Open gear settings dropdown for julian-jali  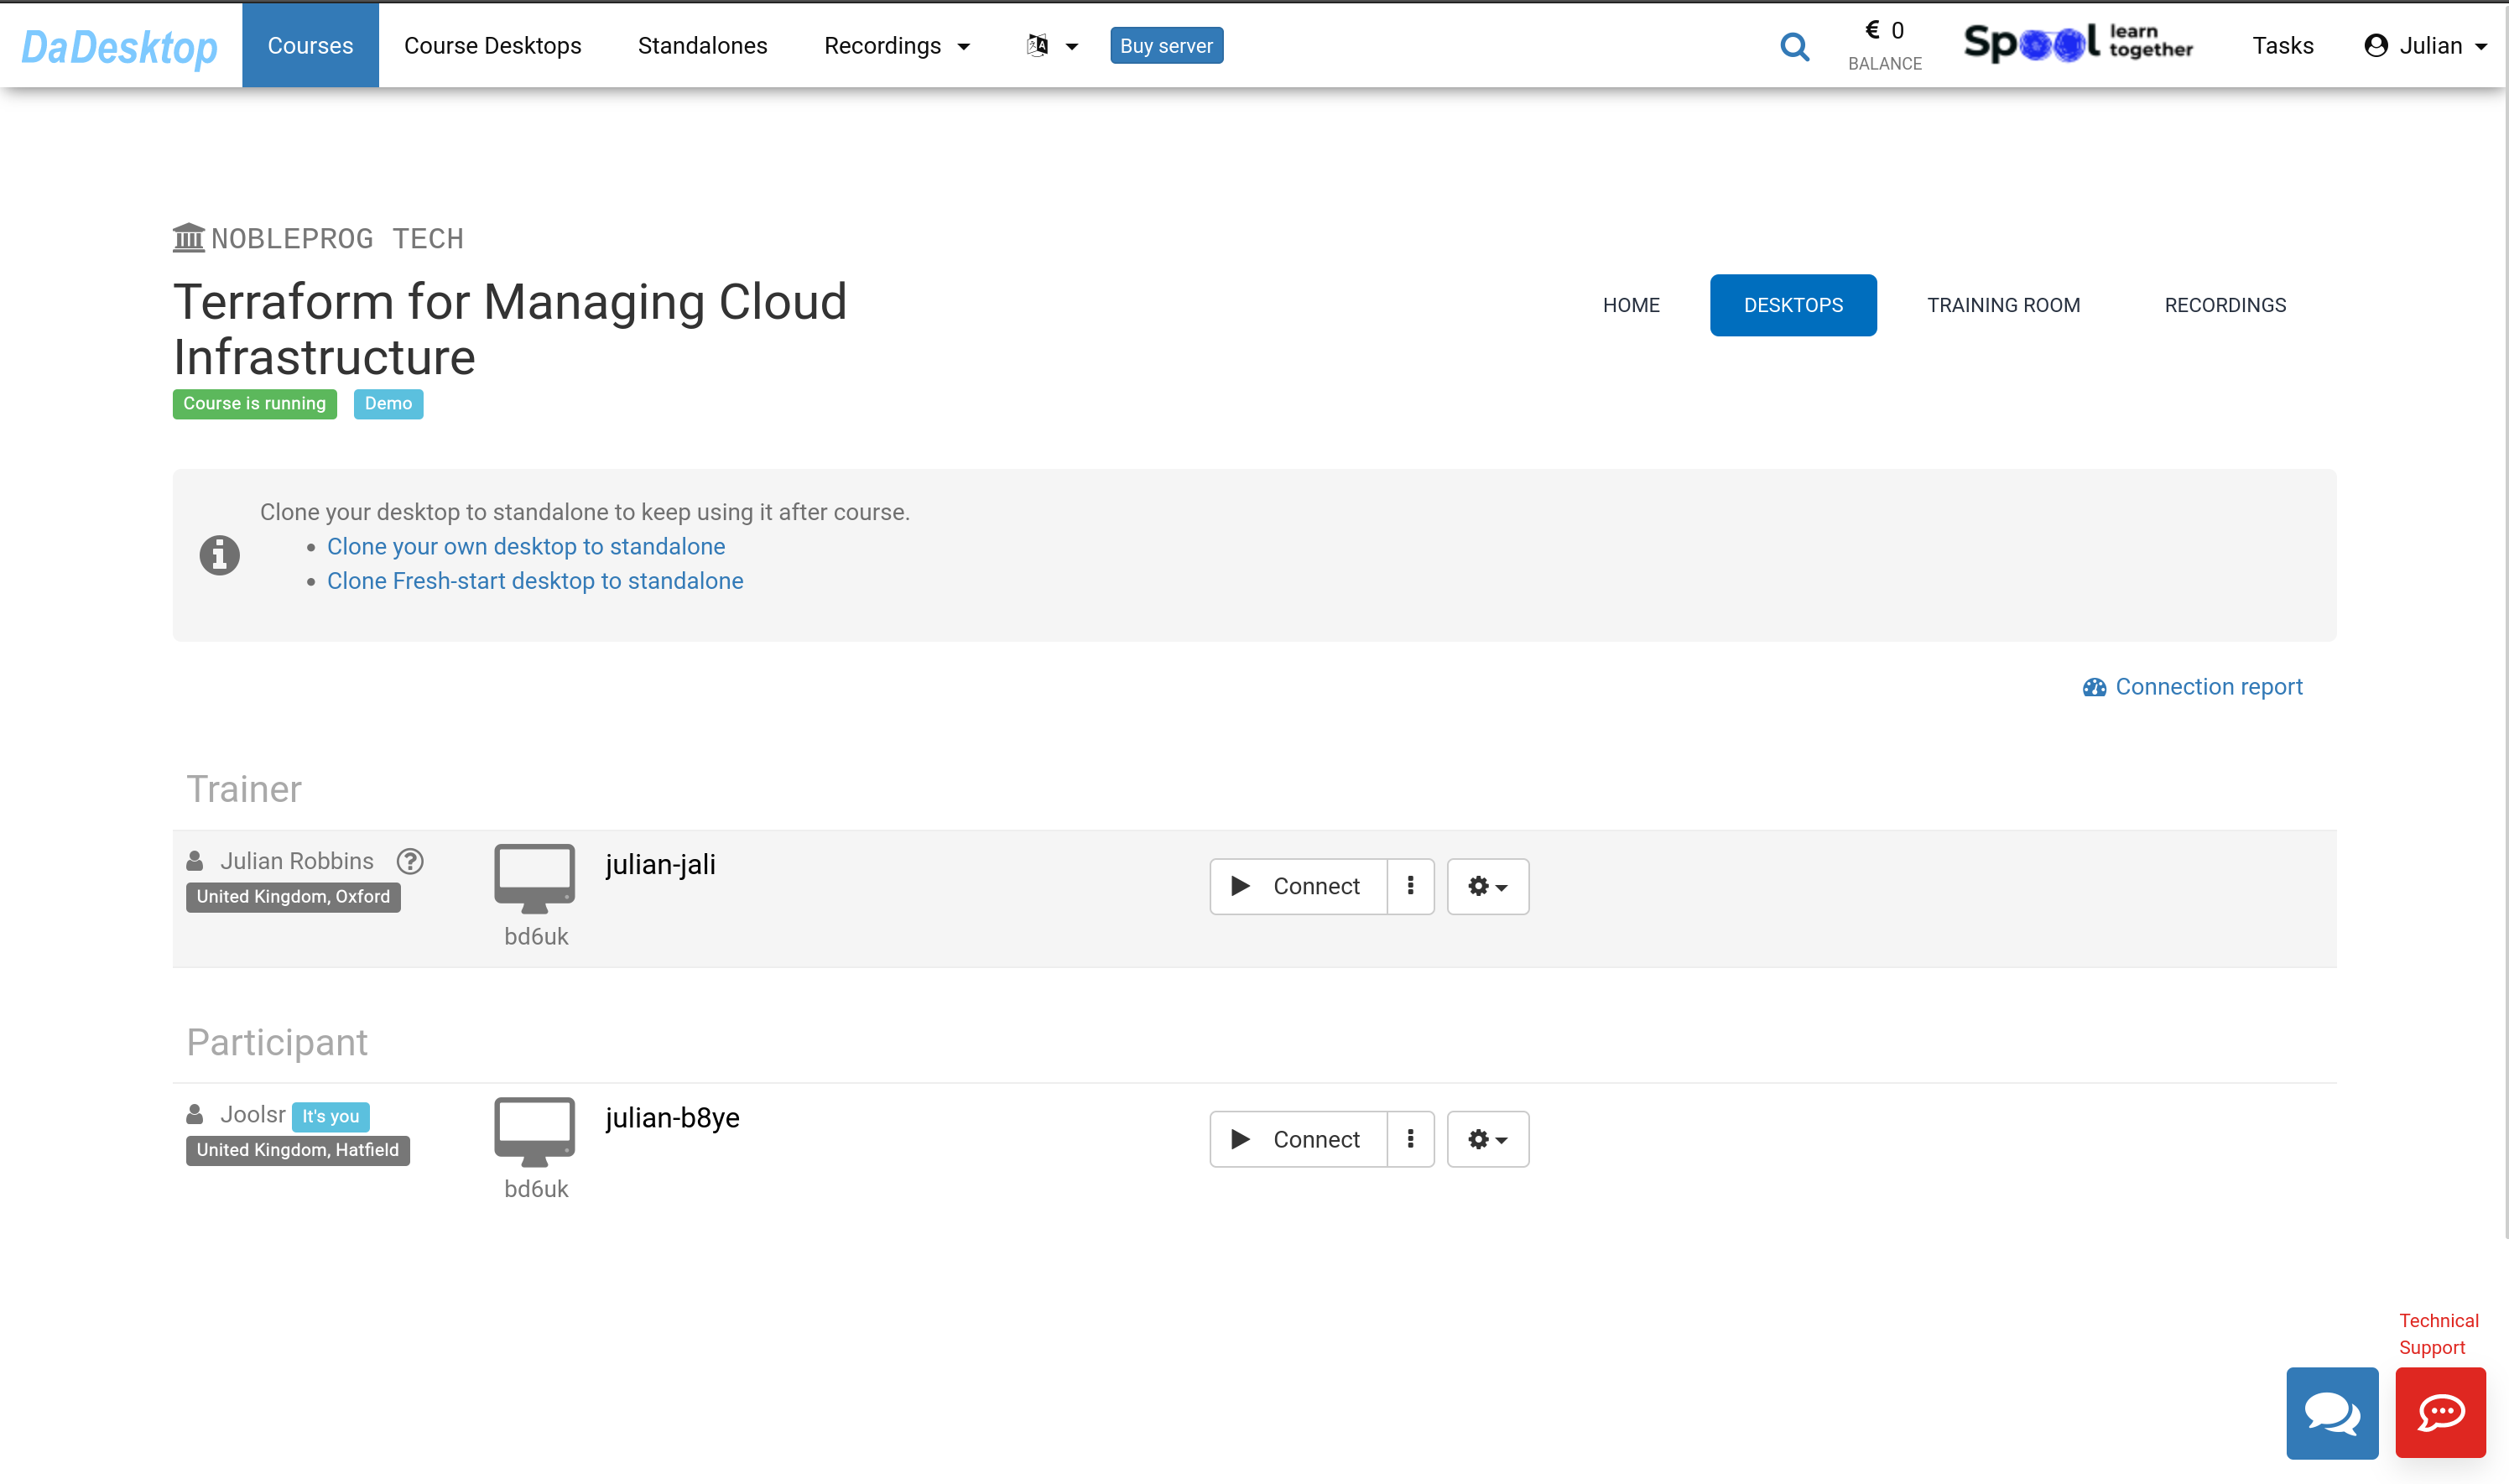pos(1487,886)
